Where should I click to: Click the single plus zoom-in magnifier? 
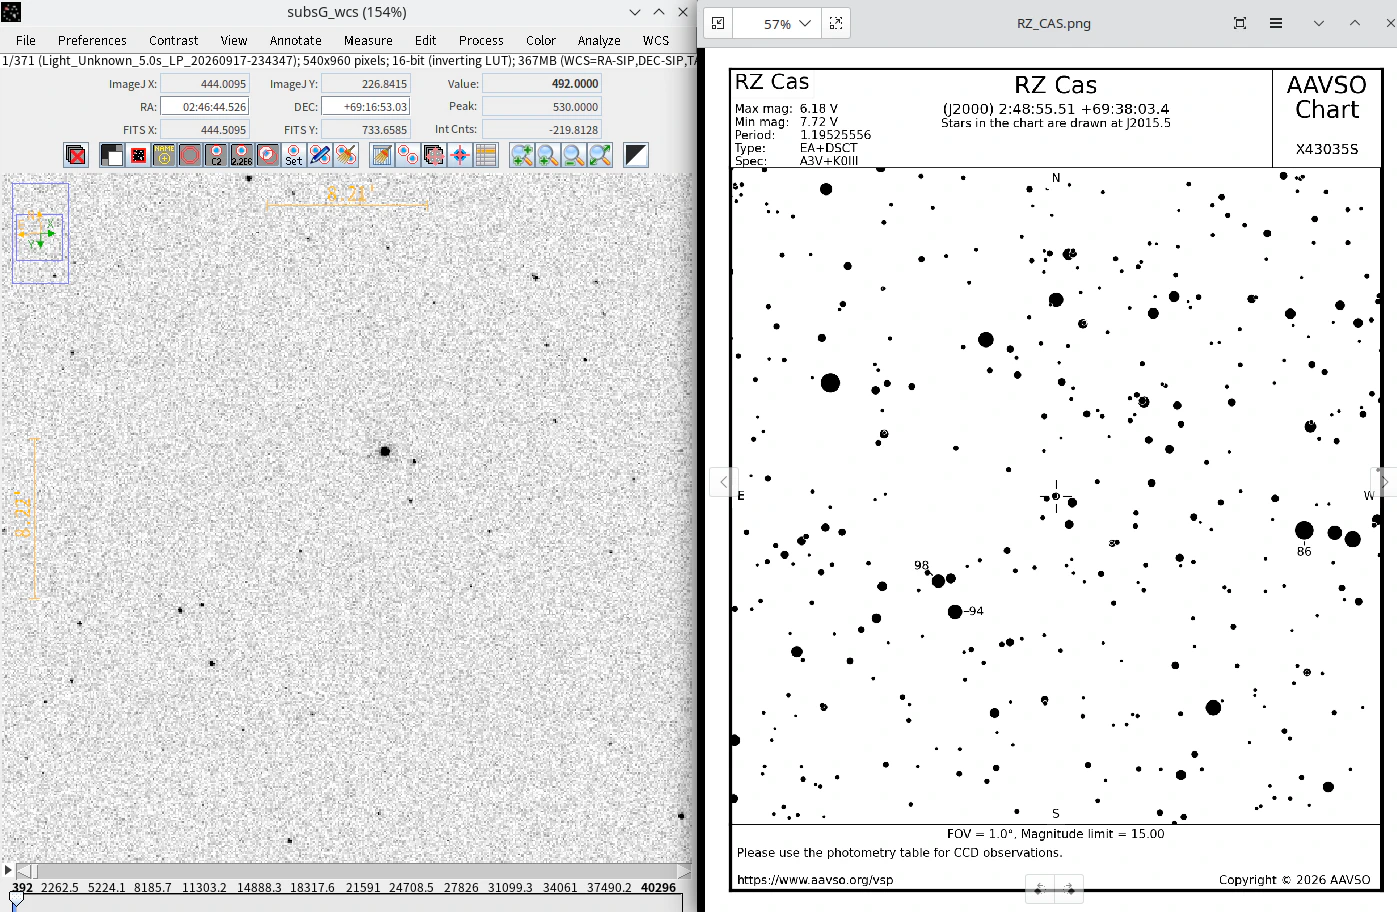(x=548, y=155)
